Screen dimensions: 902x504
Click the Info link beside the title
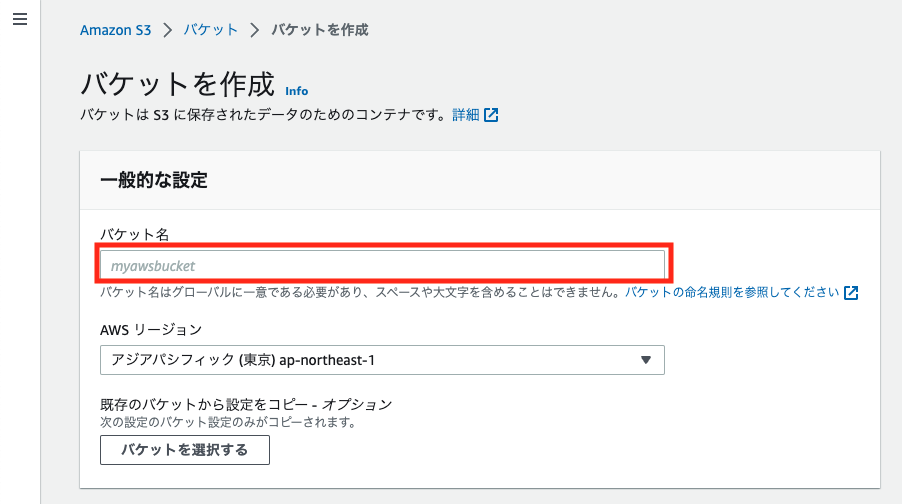tap(297, 91)
